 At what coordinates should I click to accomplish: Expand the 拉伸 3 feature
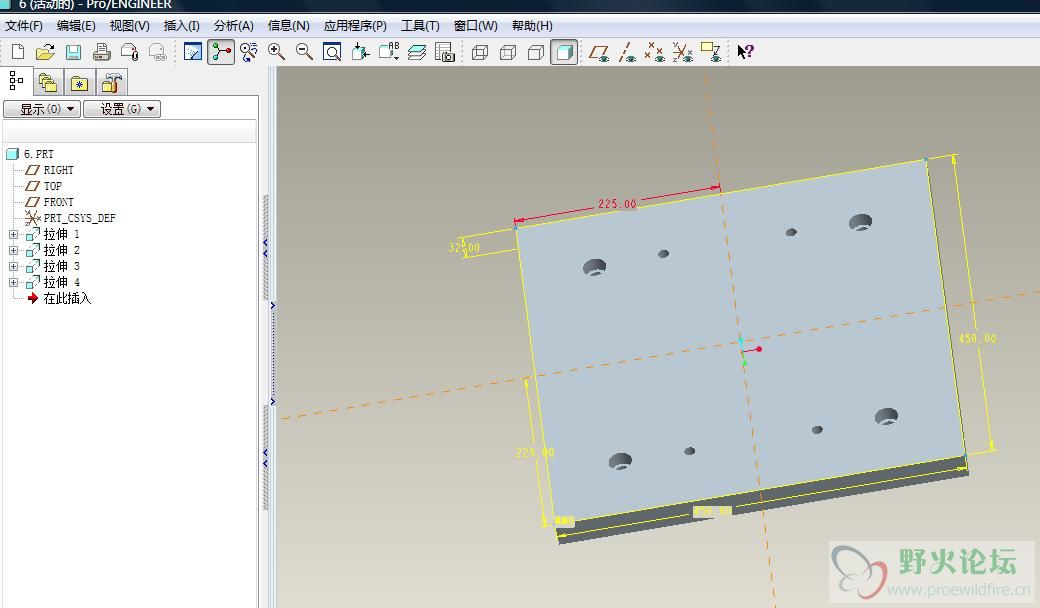point(13,266)
